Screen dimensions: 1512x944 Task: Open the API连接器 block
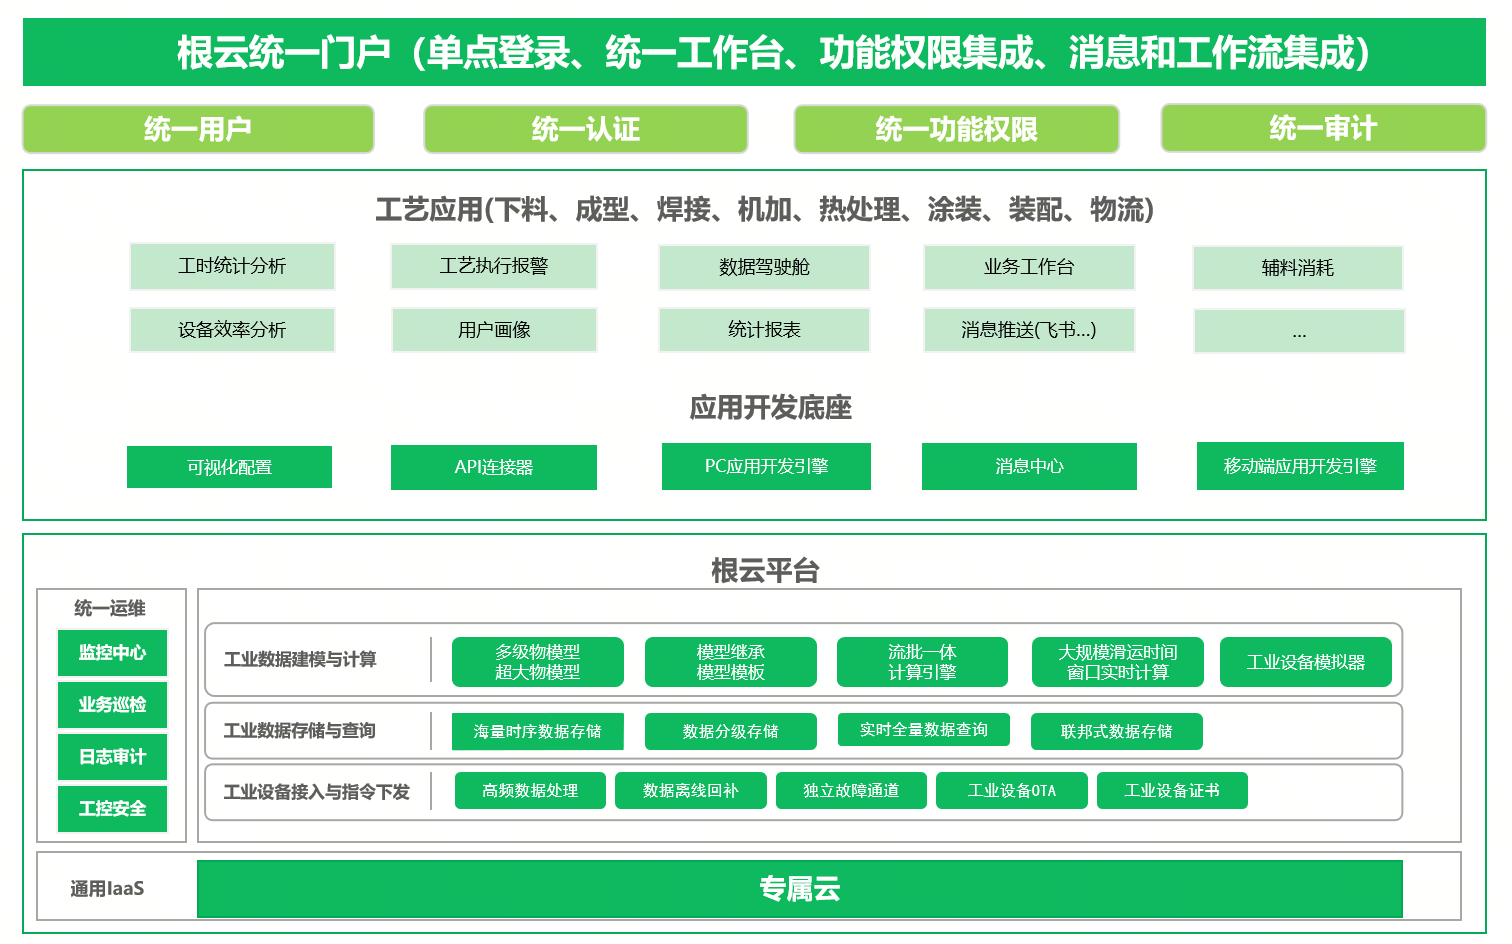click(x=494, y=467)
